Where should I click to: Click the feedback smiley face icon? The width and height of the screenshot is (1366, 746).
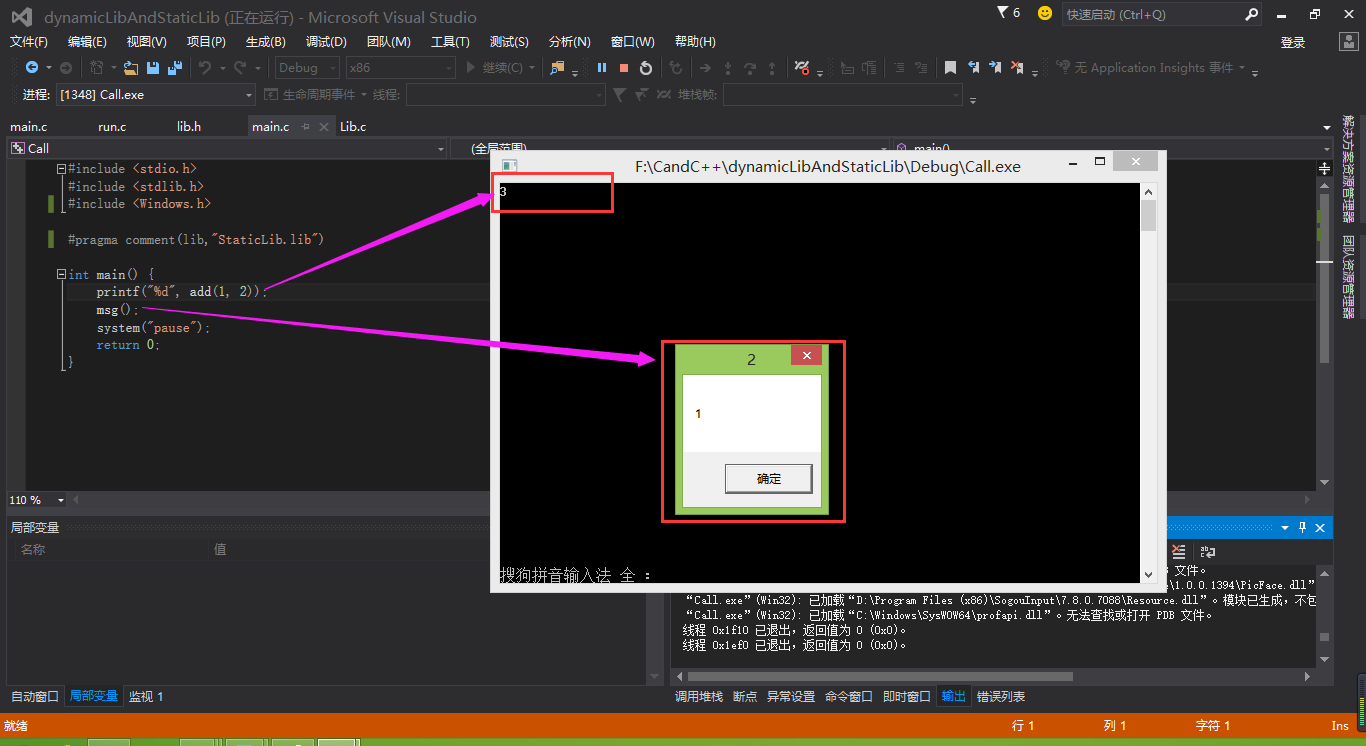1045,13
